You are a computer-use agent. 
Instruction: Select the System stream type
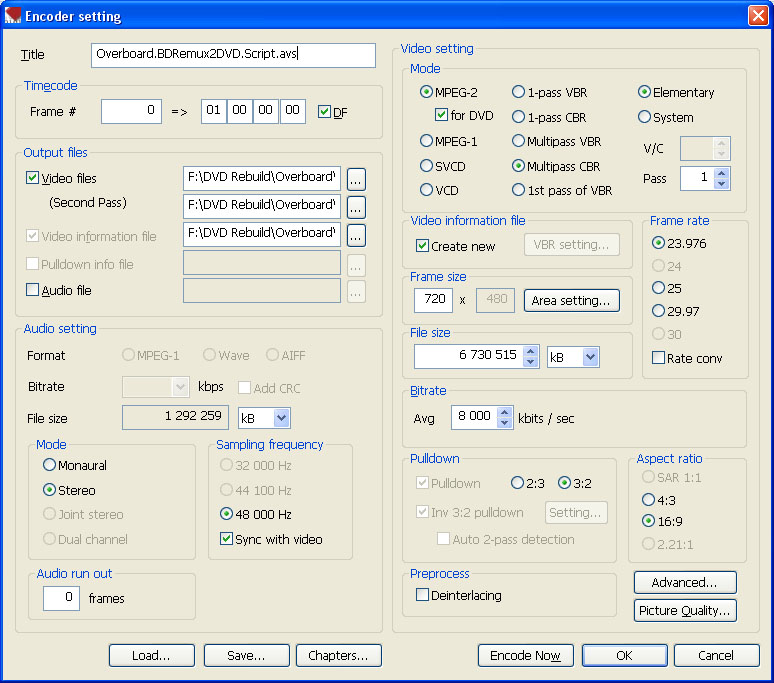pyautogui.click(x=644, y=117)
